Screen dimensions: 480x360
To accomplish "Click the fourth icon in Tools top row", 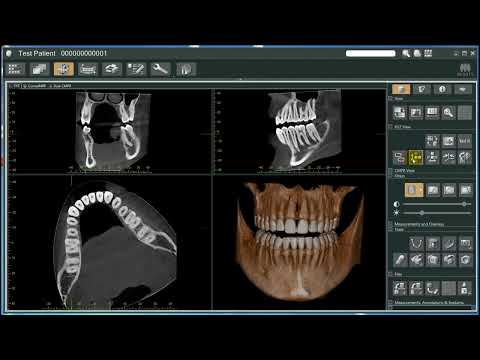I will pyautogui.click(x=465, y=244).
